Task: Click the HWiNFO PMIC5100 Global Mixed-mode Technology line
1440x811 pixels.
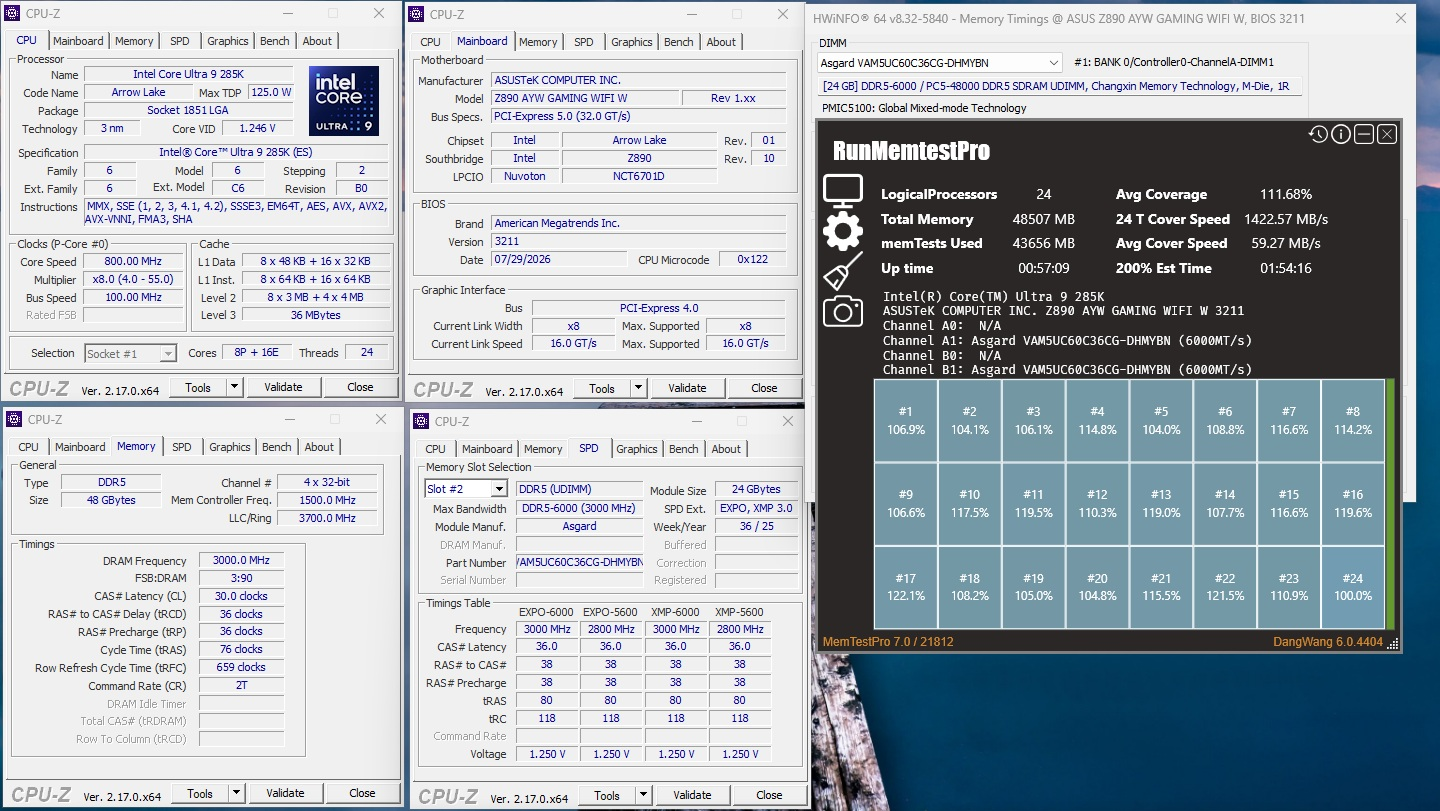Action: click(924, 108)
